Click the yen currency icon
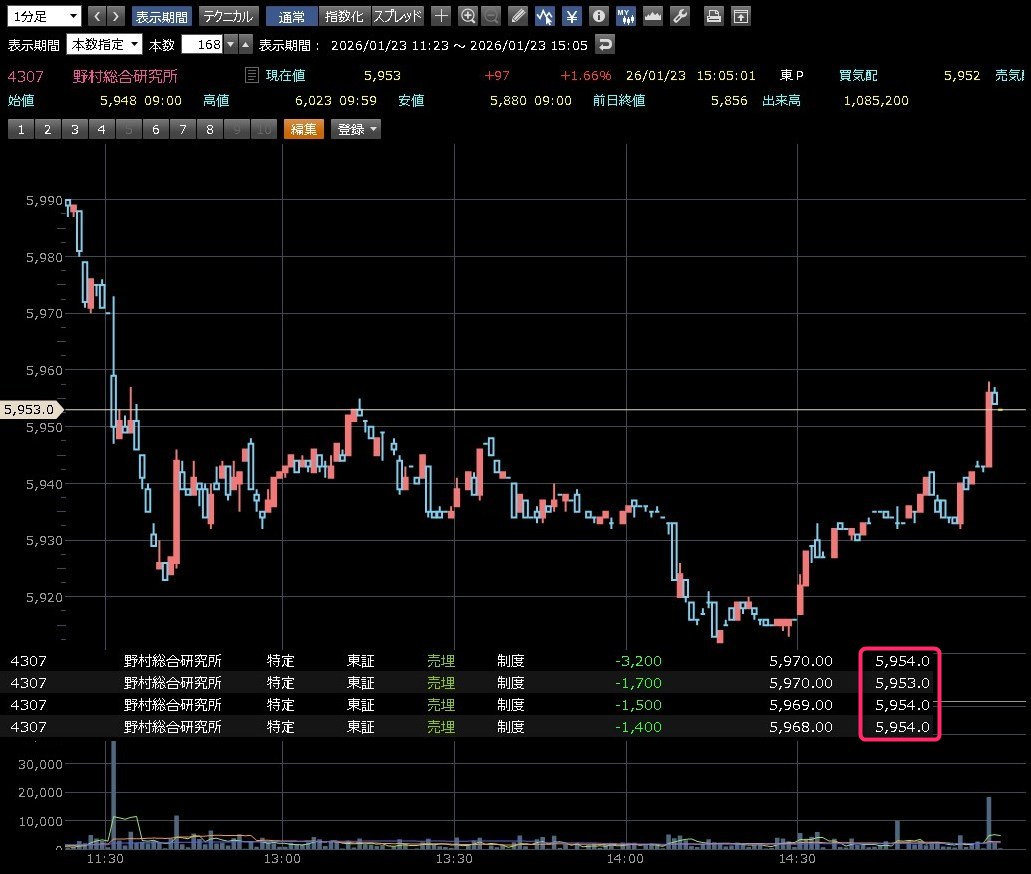1031x874 pixels. [571, 16]
